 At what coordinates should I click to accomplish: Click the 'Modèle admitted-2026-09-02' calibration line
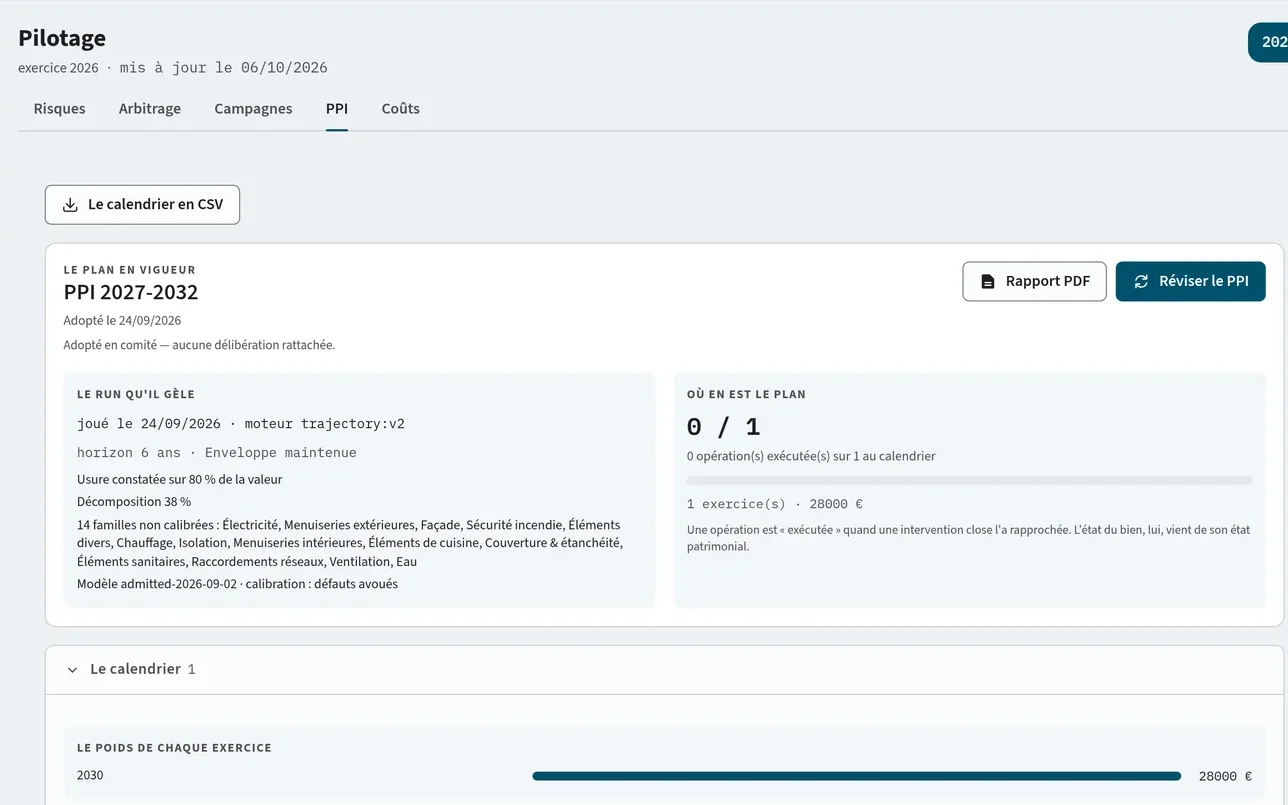pos(237,584)
